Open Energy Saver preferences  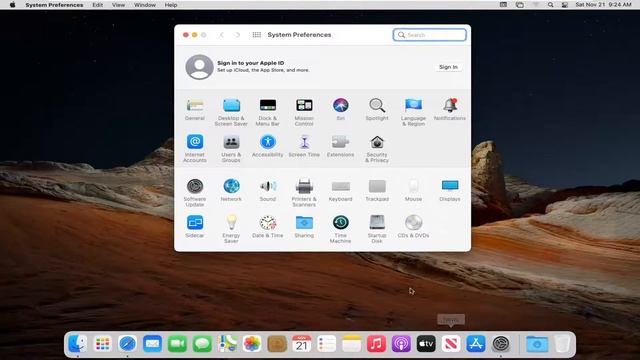(231, 229)
